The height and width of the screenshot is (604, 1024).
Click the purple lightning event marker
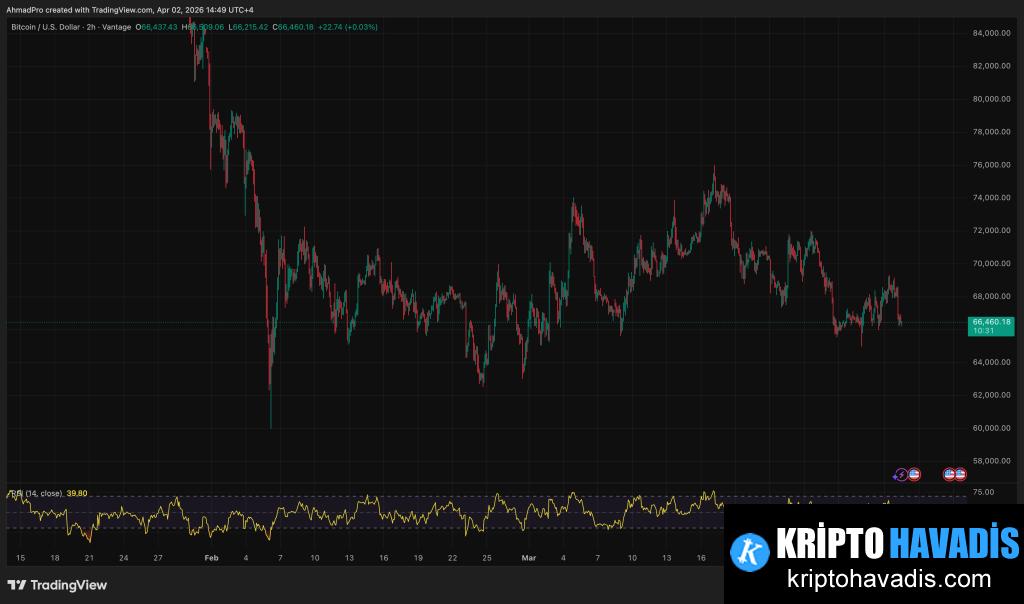901,475
